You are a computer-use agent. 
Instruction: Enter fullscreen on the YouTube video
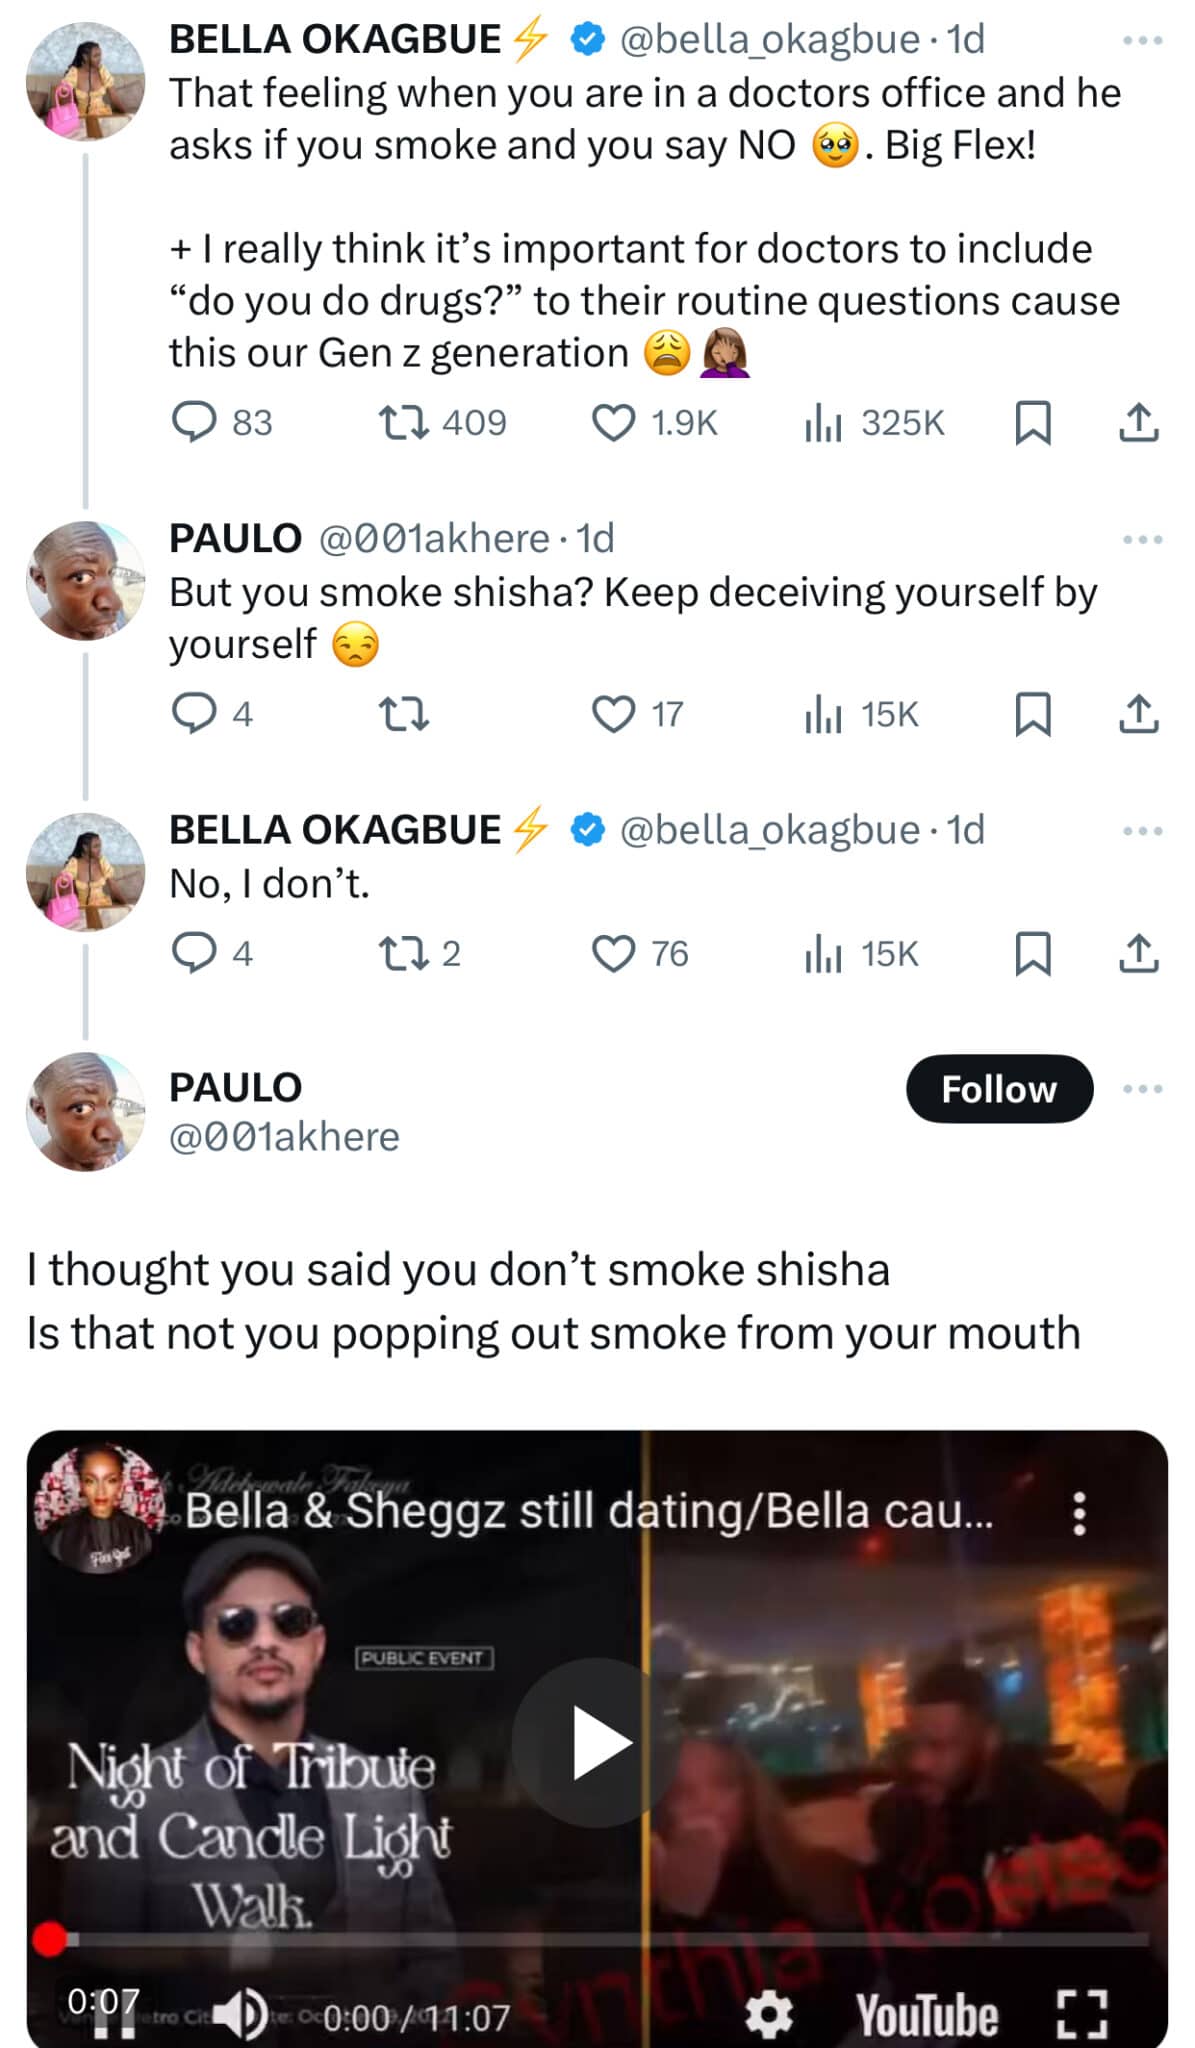(1082, 2014)
